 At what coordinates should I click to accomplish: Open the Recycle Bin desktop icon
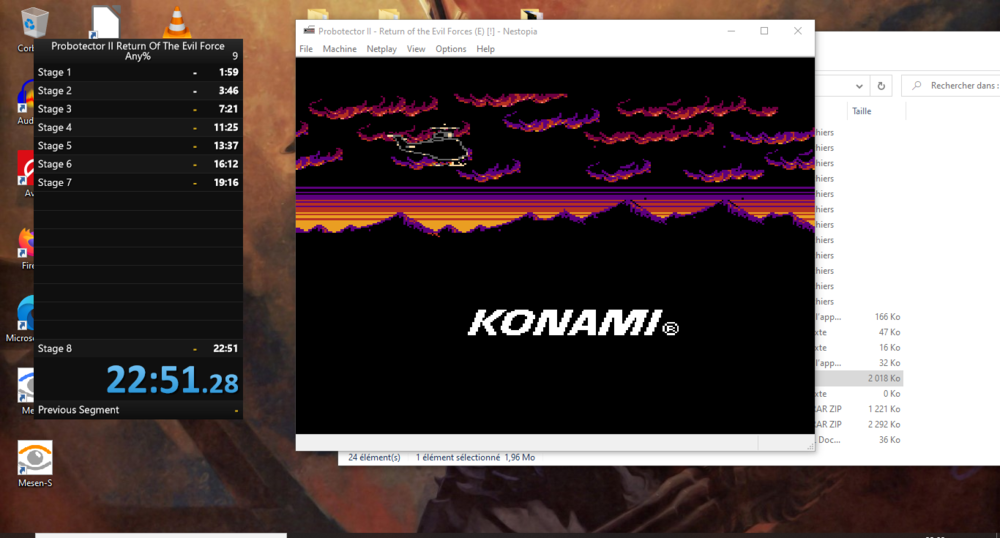click(33, 24)
